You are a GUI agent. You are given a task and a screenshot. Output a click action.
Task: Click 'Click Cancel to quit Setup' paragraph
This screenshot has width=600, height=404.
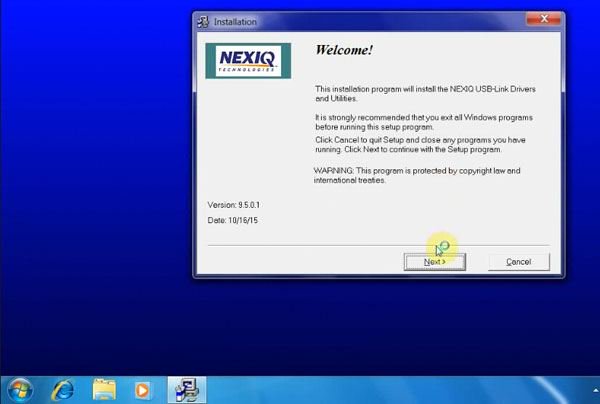point(420,145)
